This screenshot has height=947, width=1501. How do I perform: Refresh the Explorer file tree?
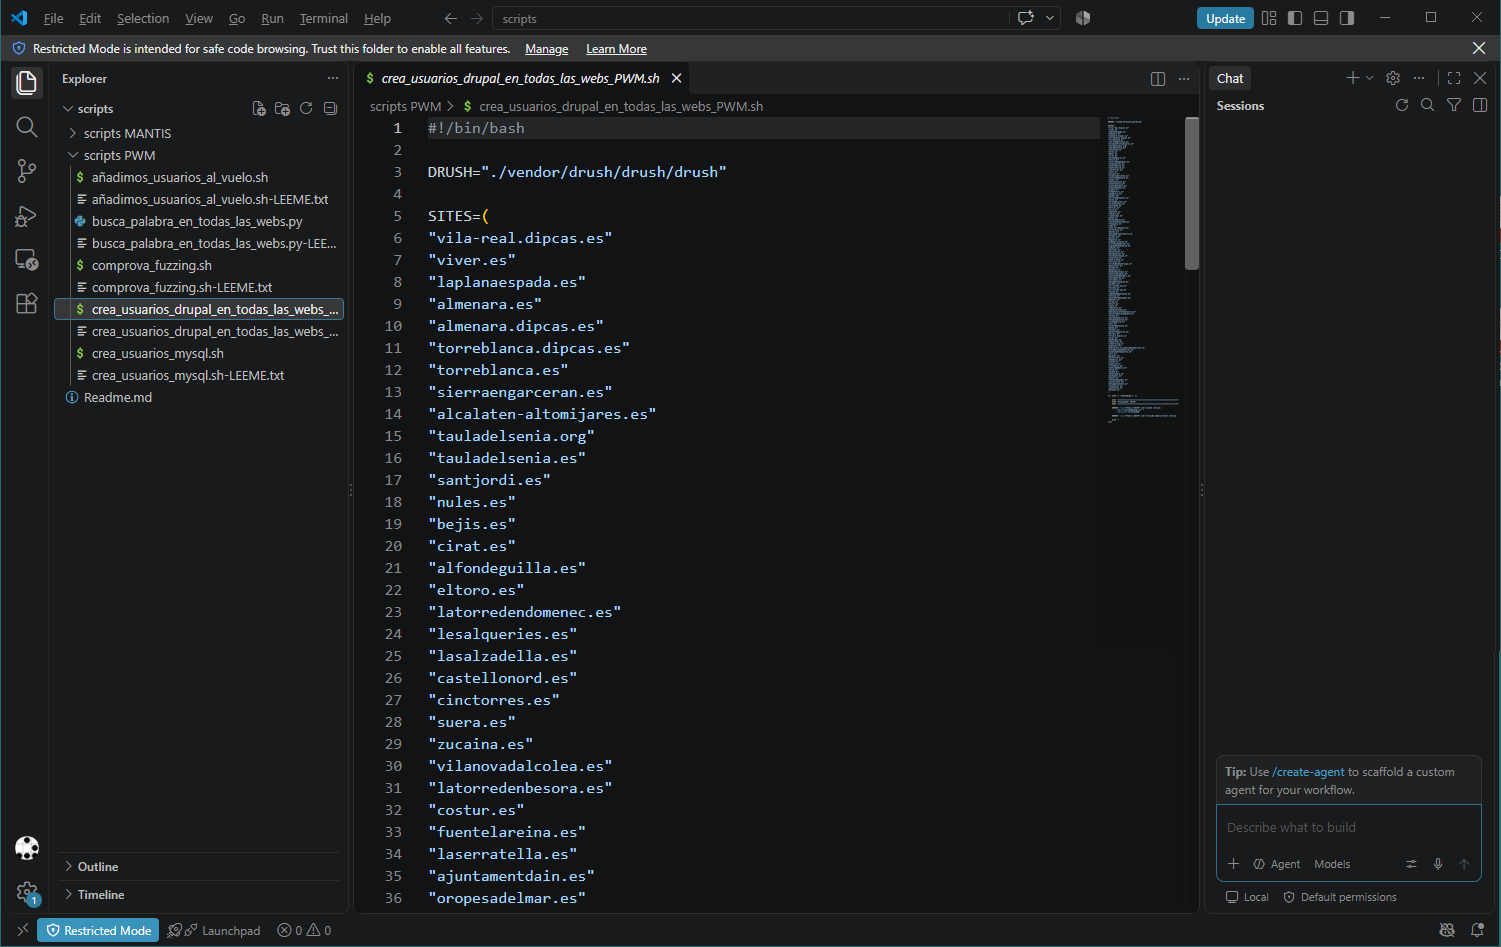[x=306, y=109]
